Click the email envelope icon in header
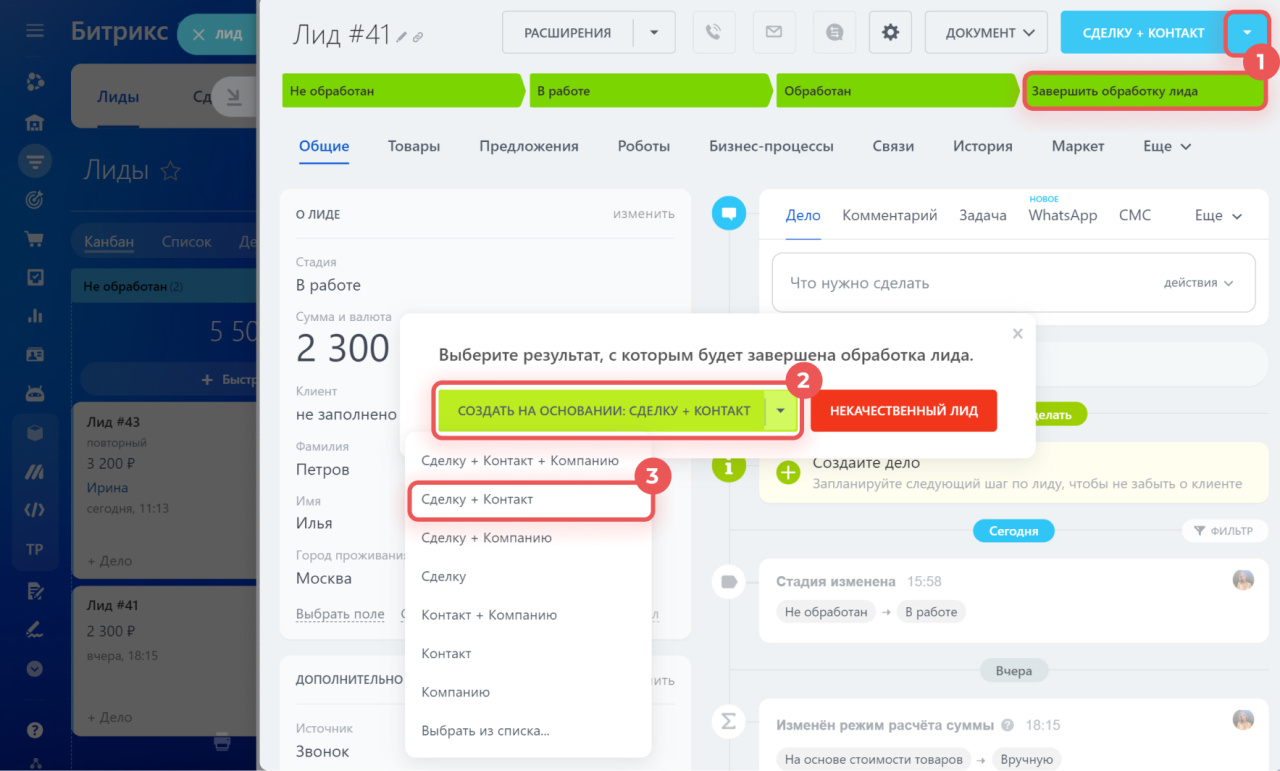The width and height of the screenshot is (1280, 771). (773, 32)
